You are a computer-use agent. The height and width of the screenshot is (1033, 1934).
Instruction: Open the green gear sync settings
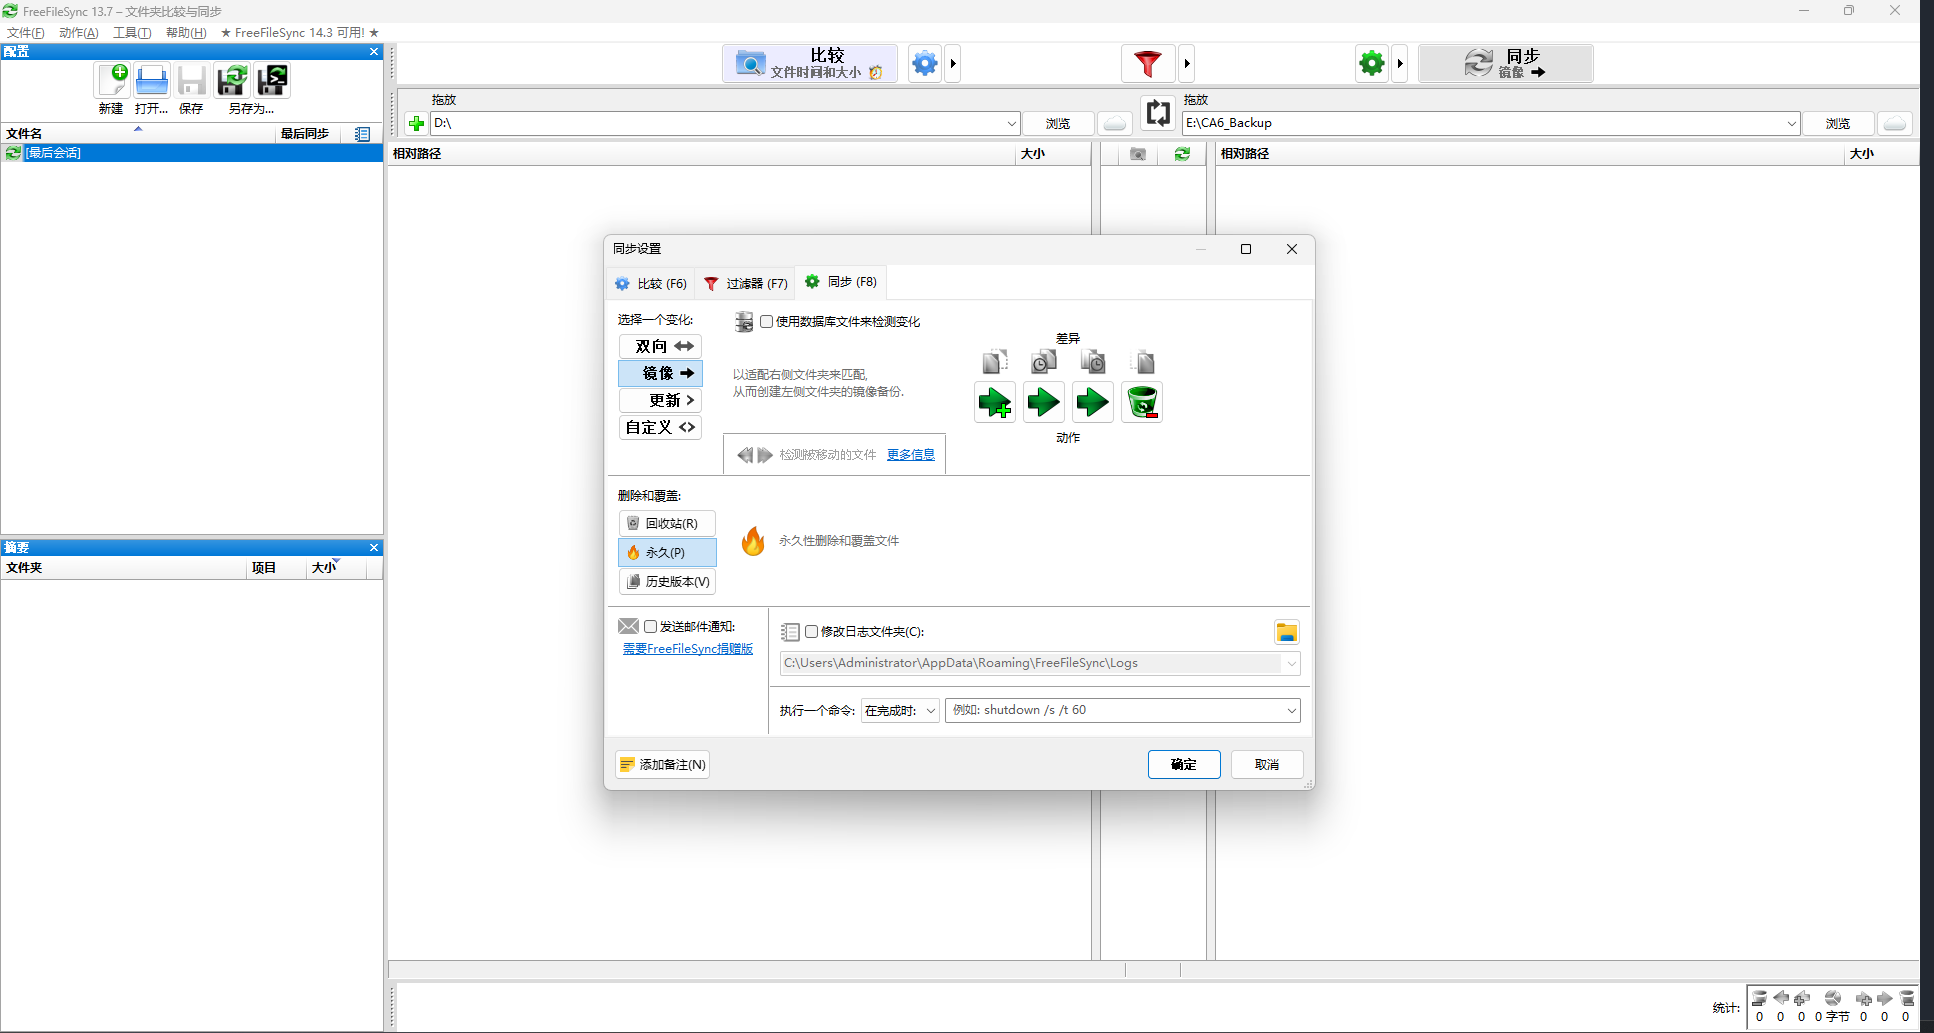pyautogui.click(x=1372, y=64)
